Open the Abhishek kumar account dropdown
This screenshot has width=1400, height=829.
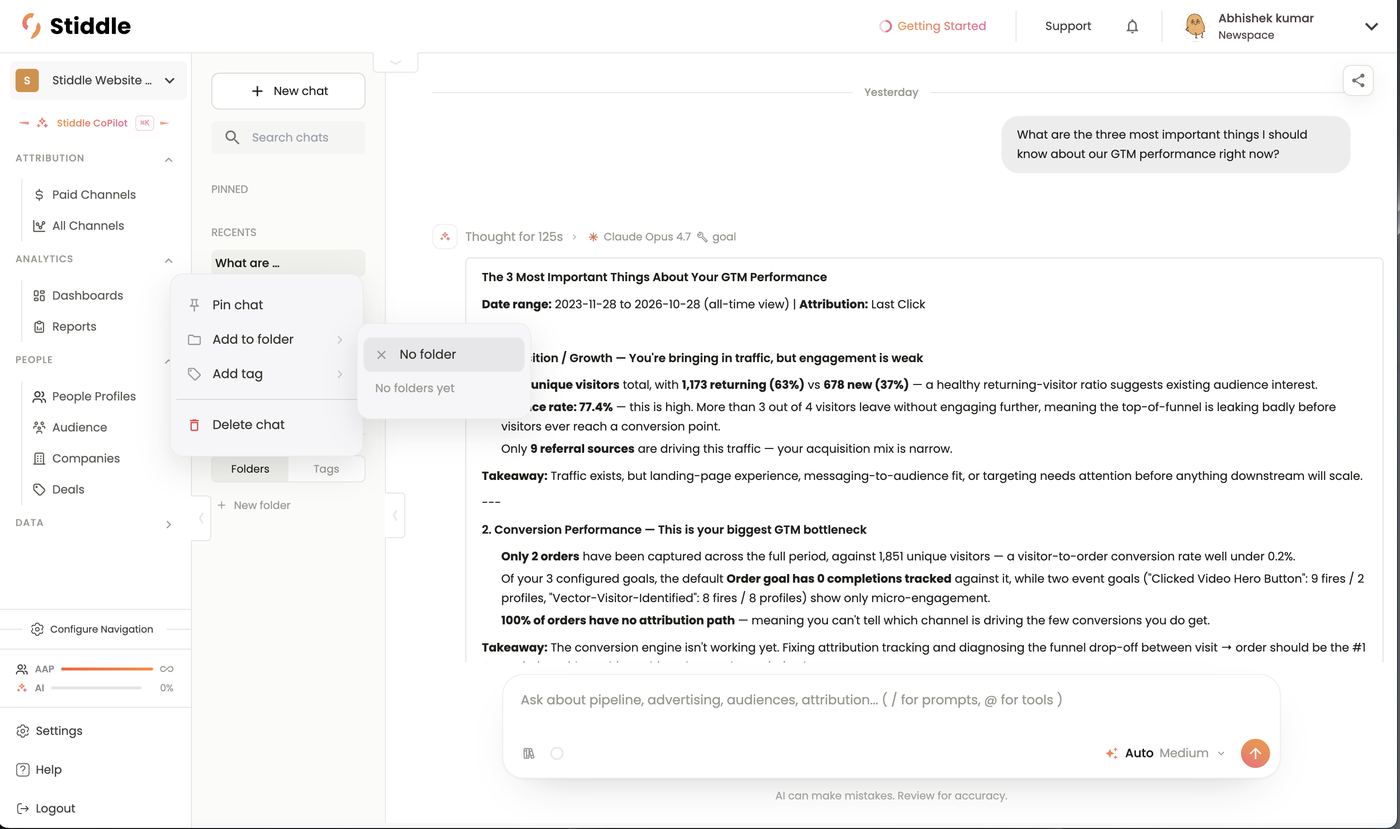[x=1282, y=26]
